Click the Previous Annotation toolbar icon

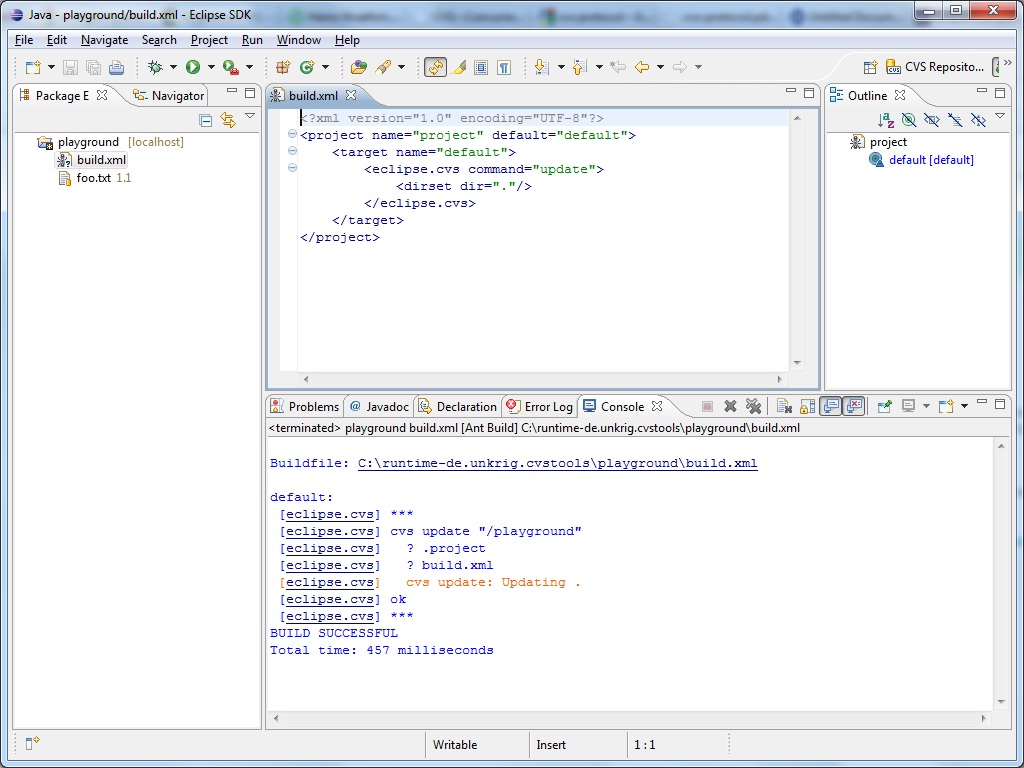pos(579,67)
